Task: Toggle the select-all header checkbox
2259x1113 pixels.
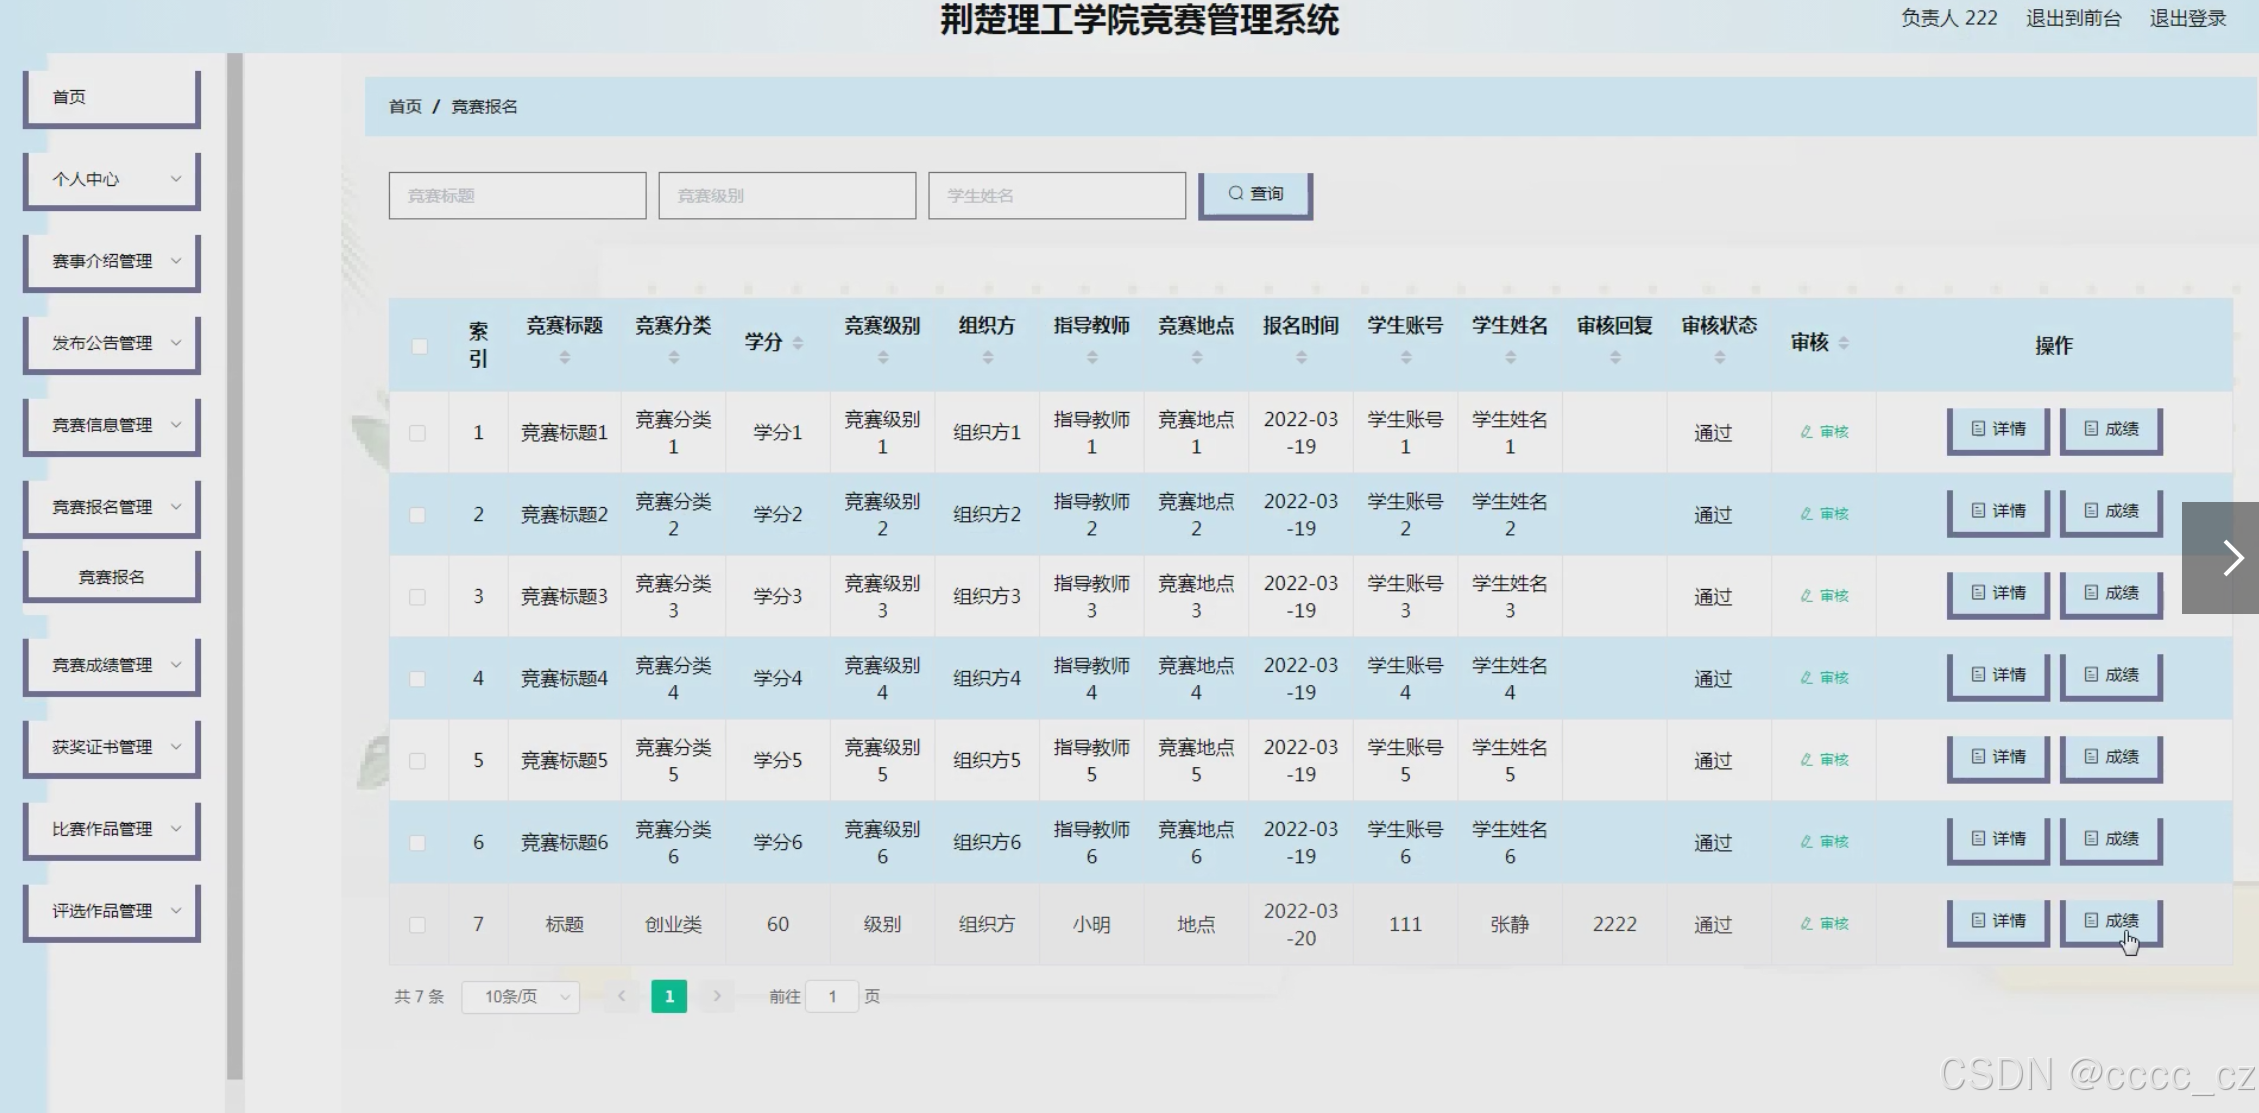Action: (419, 346)
